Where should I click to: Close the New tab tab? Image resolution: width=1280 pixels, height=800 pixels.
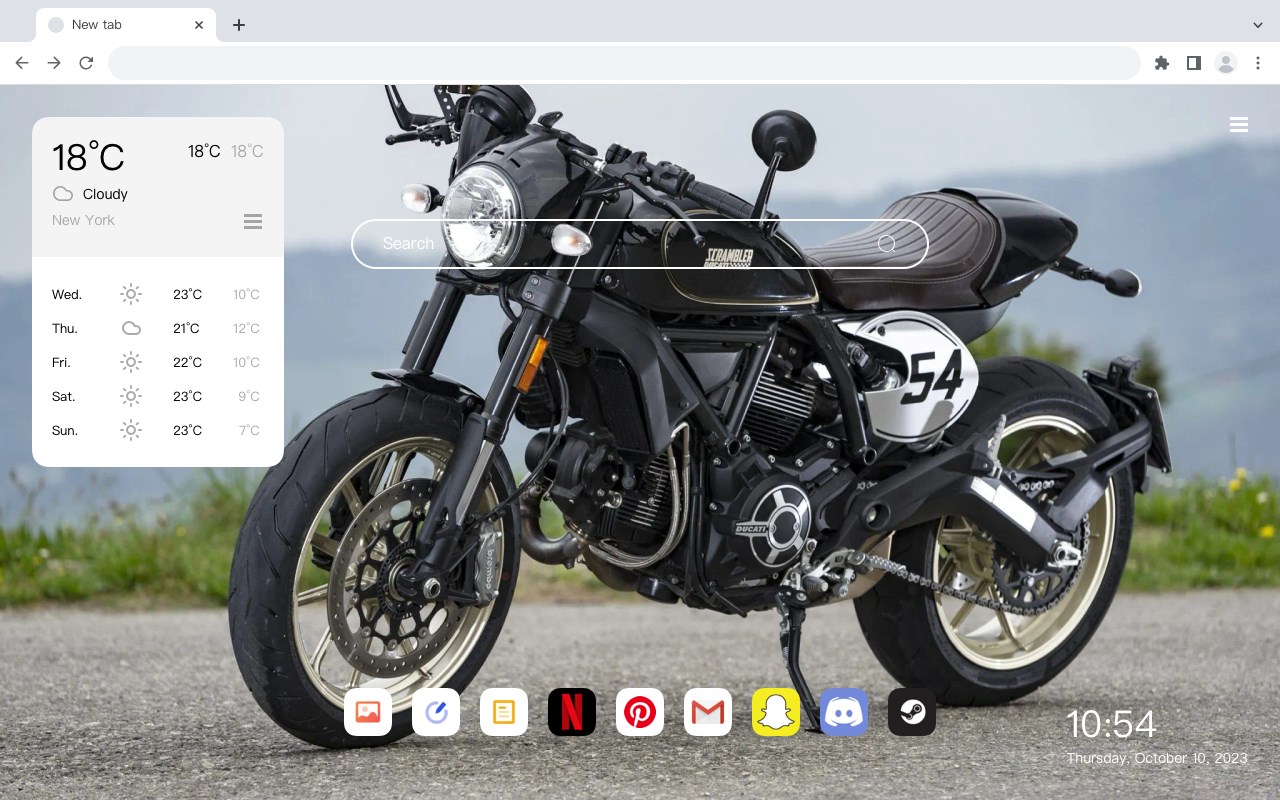tap(199, 25)
